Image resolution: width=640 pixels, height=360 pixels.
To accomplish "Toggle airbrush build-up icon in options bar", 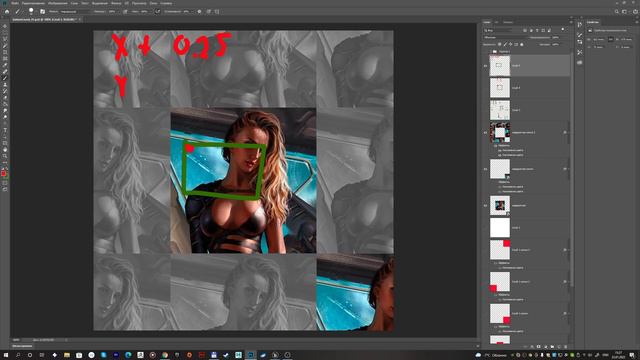I will pos(157,11).
